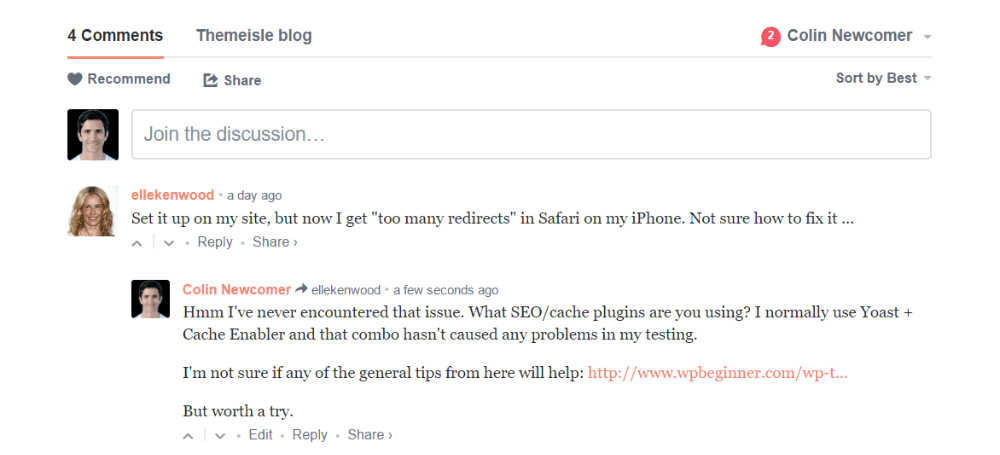The height and width of the screenshot is (455, 1000).
Task: Downvote ellekenwood's comment
Action: point(168,243)
